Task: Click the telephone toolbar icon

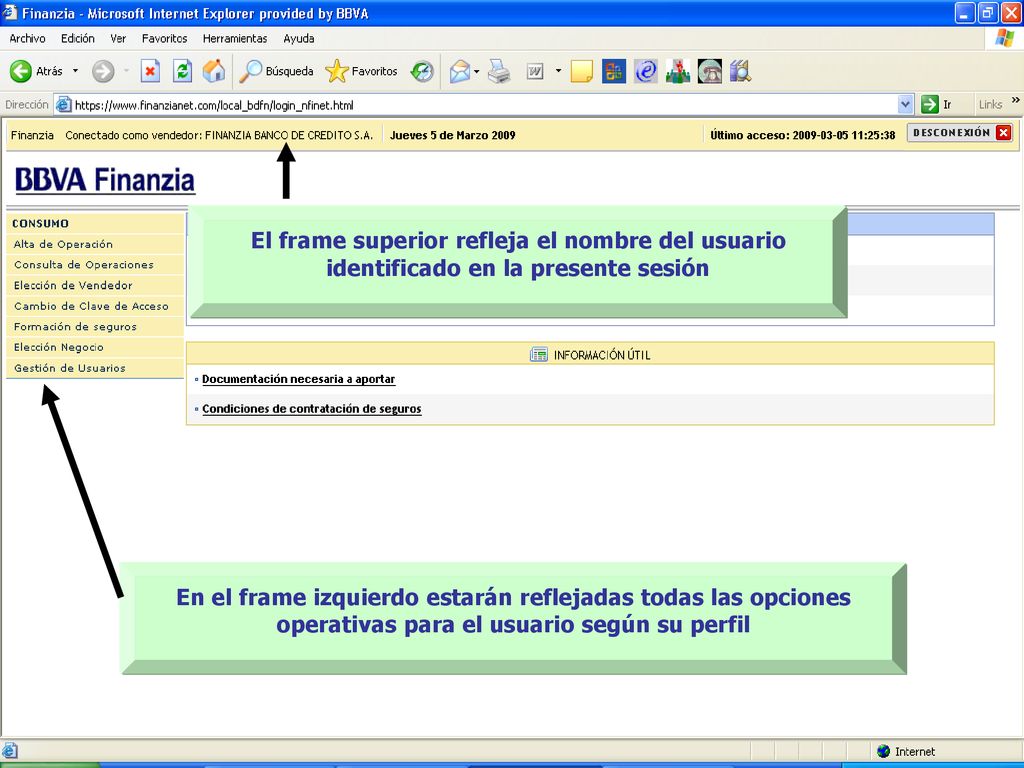Action: [x=709, y=71]
